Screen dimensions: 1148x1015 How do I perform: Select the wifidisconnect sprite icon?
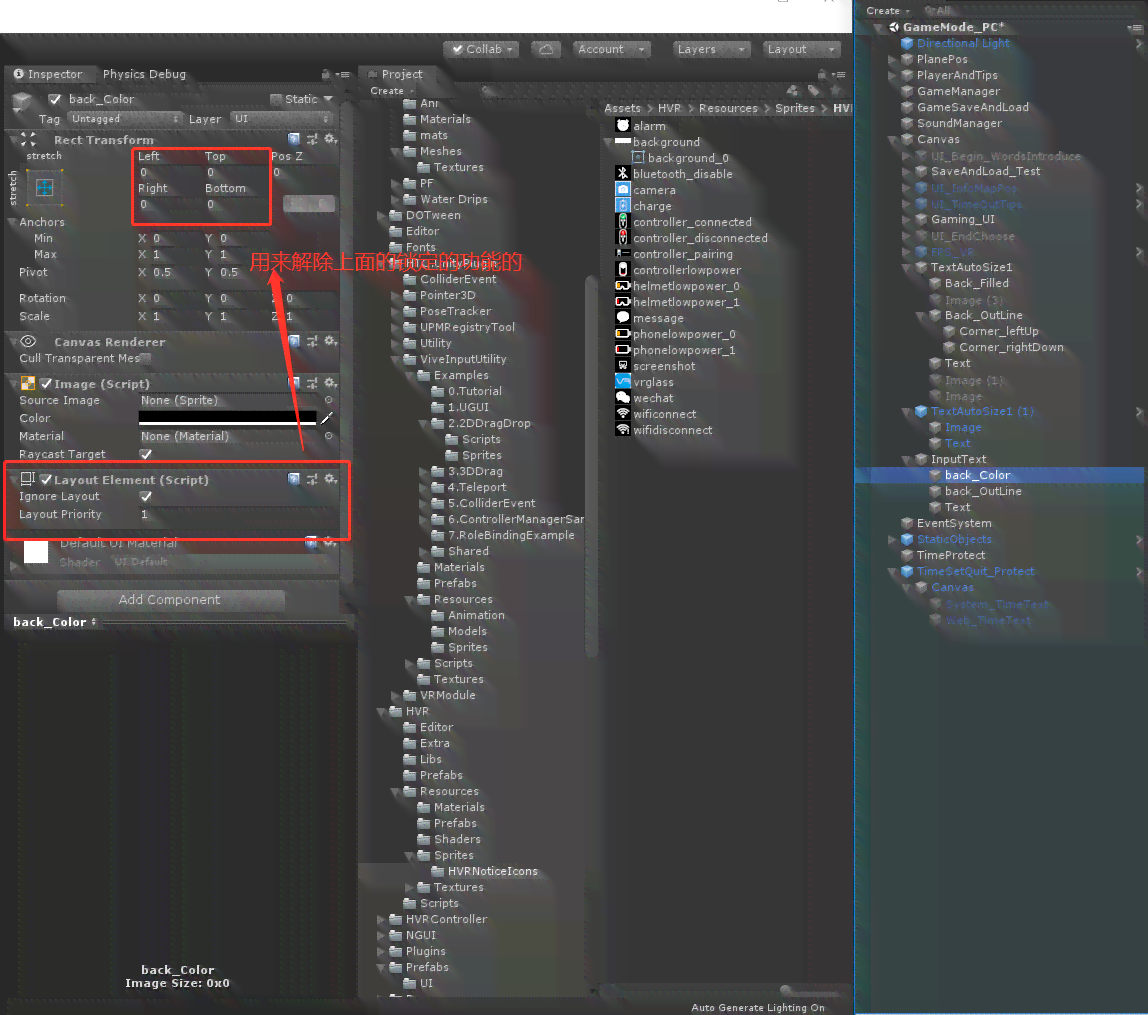coord(622,430)
